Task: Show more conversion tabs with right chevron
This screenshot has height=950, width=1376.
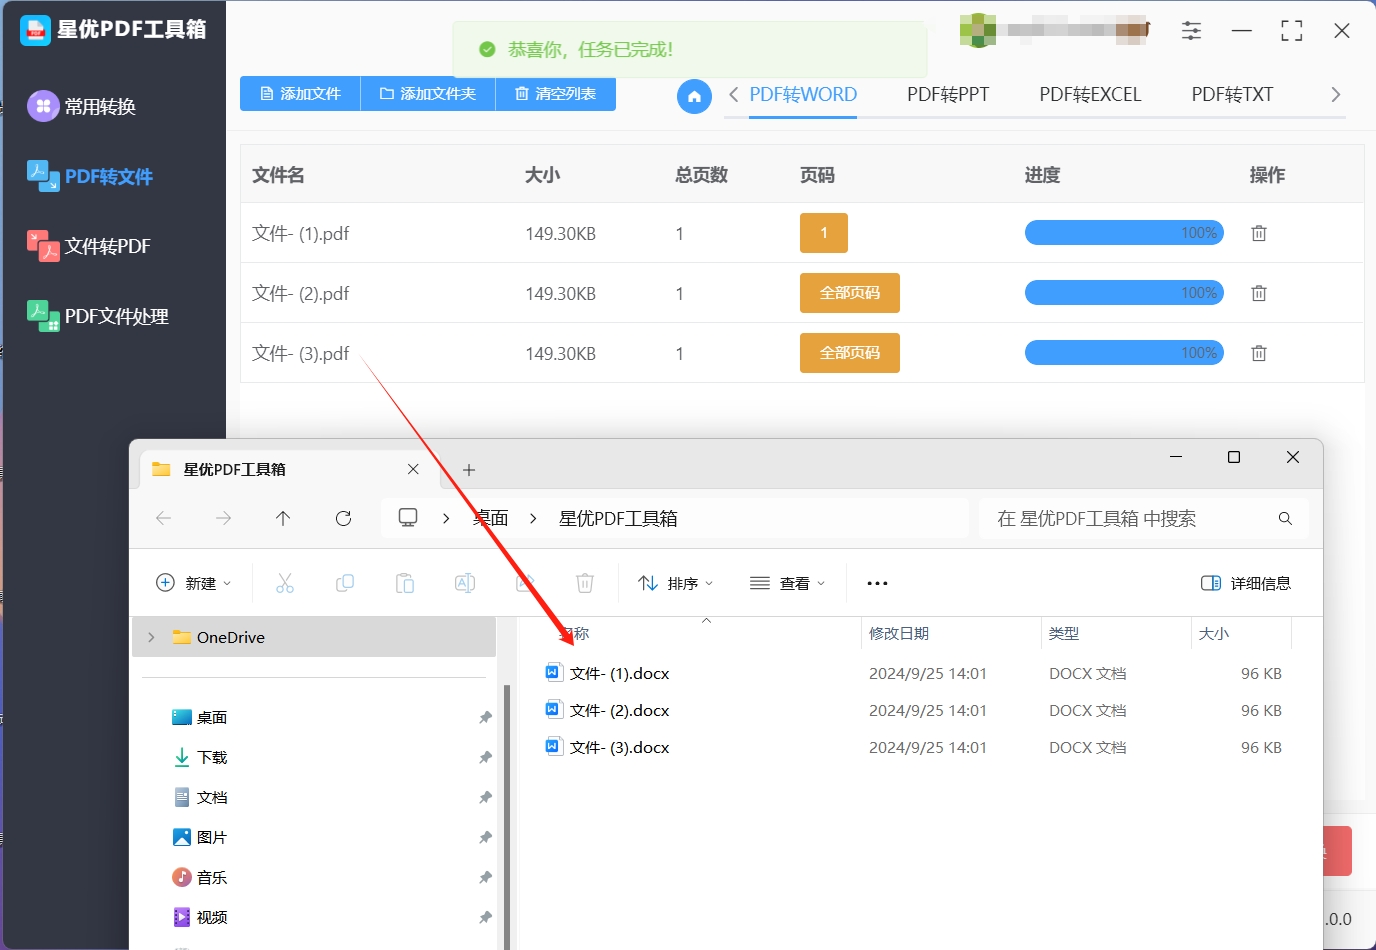Action: click(x=1335, y=94)
